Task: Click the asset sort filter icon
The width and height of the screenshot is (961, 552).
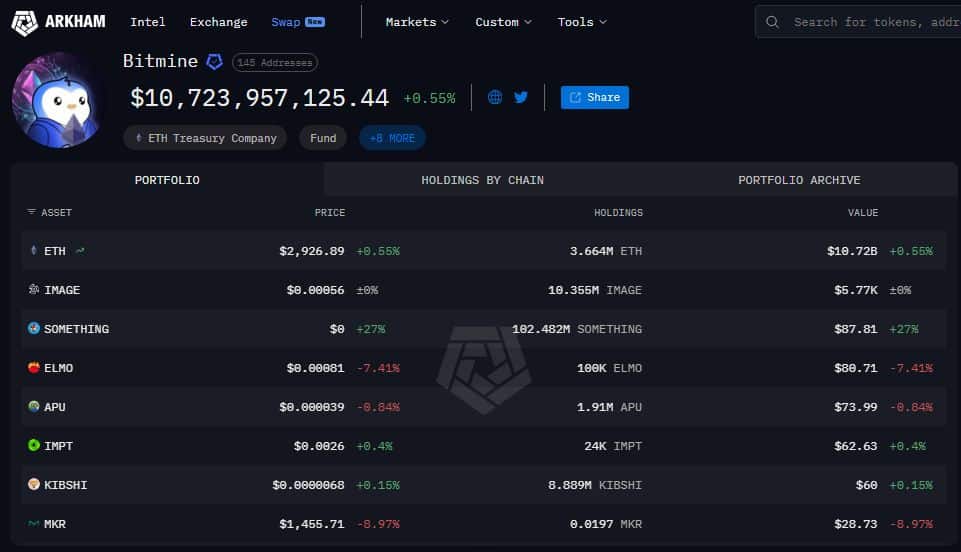Action: (31, 212)
